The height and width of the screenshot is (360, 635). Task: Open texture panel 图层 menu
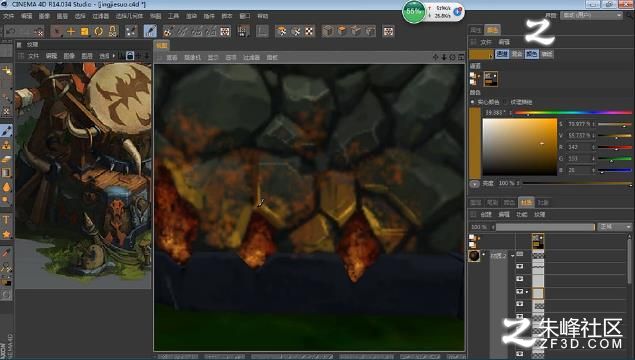87,56
